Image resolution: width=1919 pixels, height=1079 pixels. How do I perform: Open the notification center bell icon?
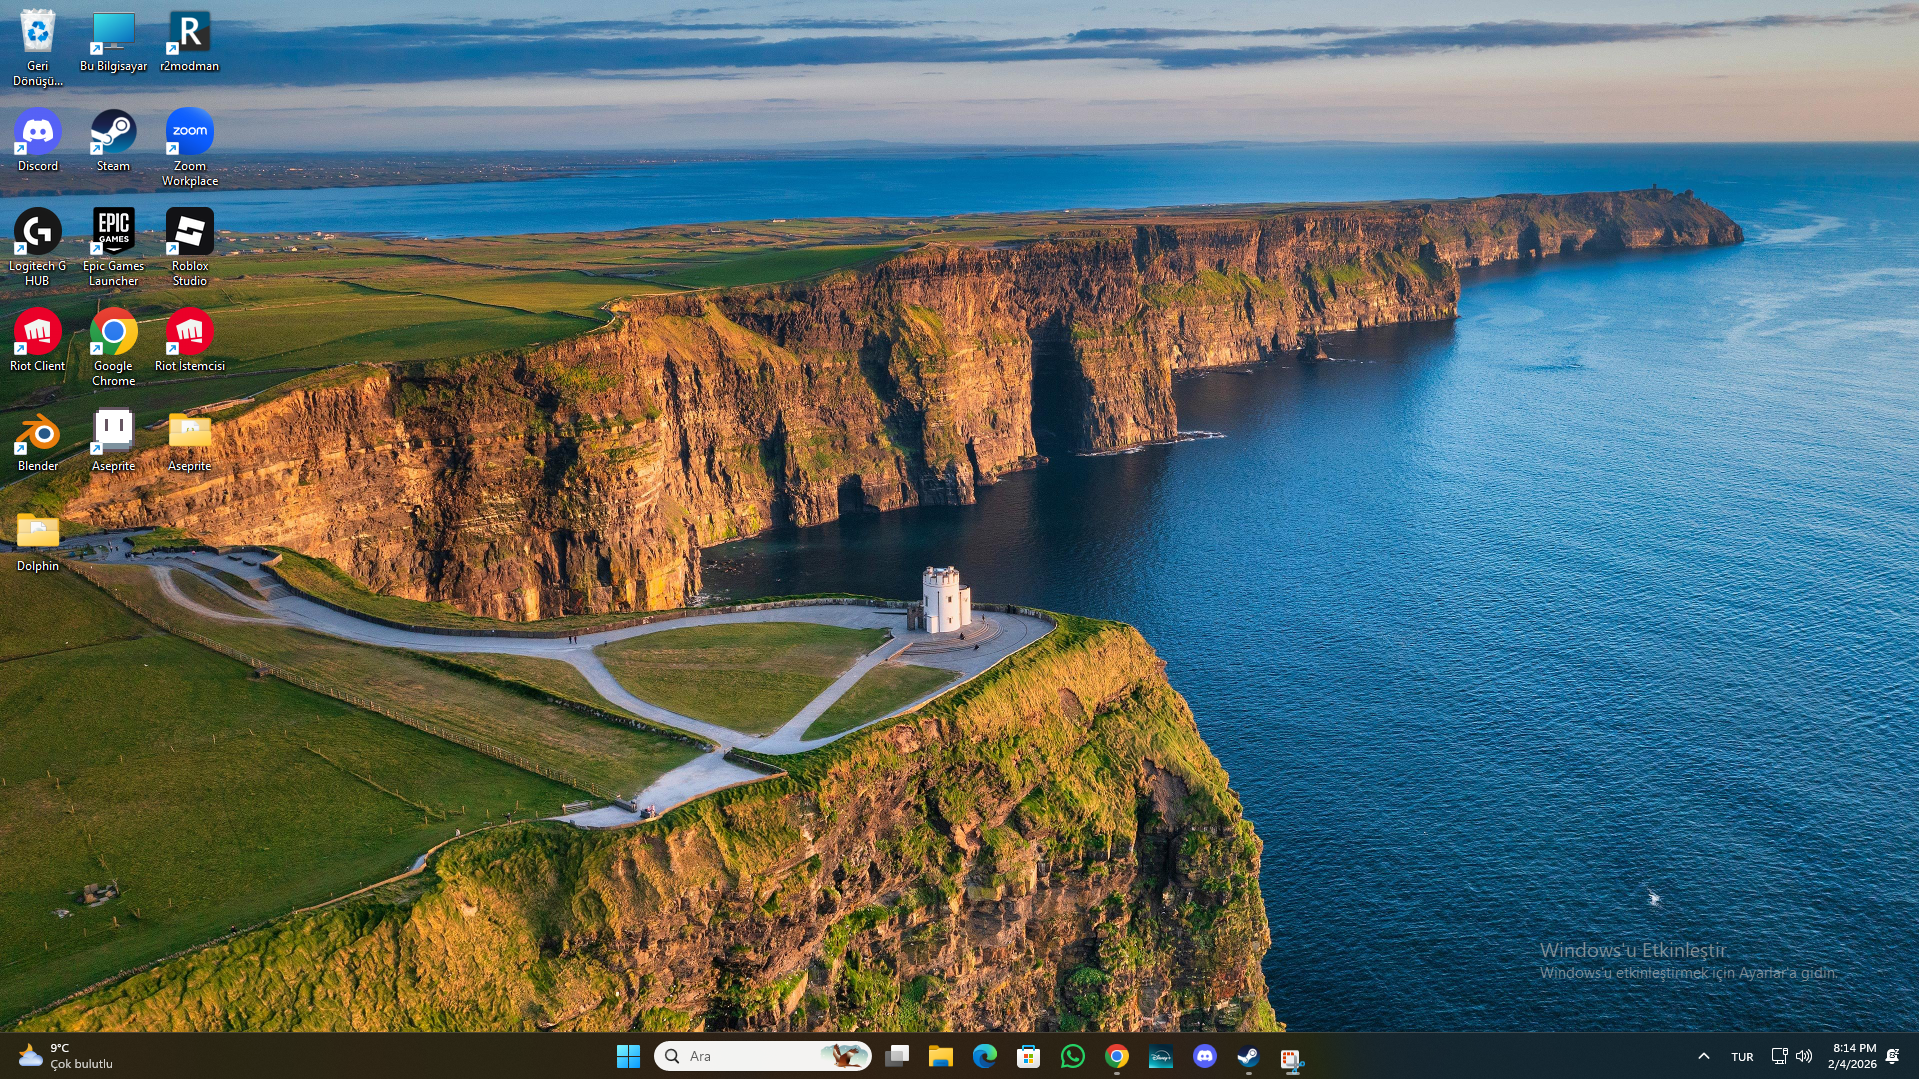point(1893,1056)
